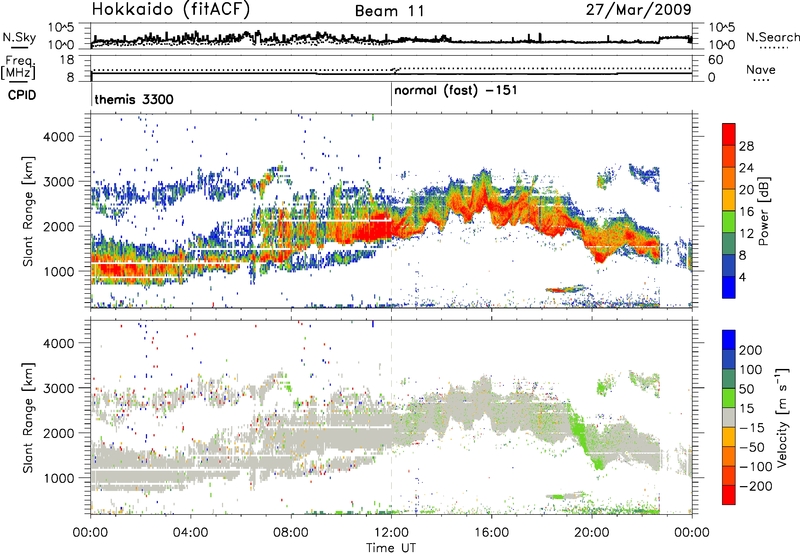This screenshot has height=554, width=800.
Task: Select the 'Freq. [MHz]' axis label
Action: pos(18,67)
